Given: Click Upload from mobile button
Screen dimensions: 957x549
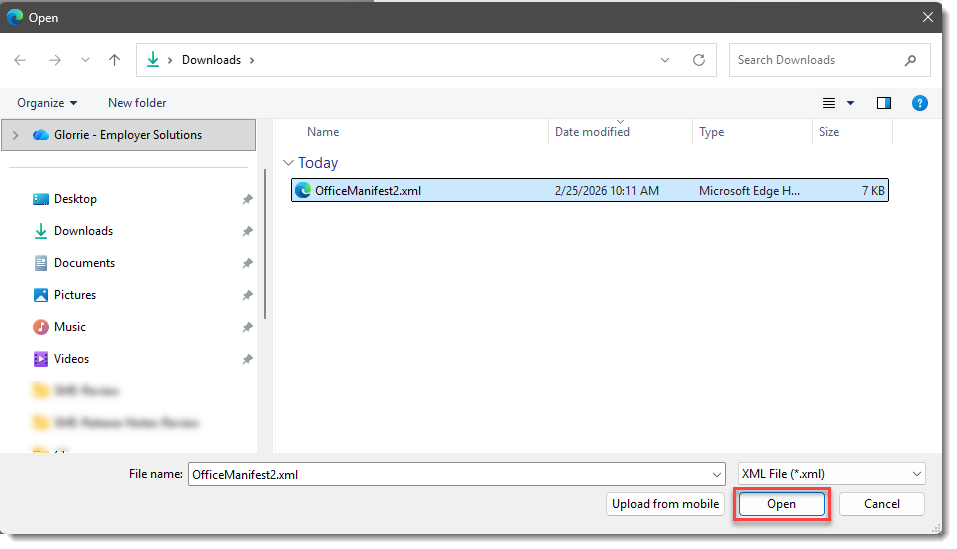Looking at the screenshot, I should (665, 504).
